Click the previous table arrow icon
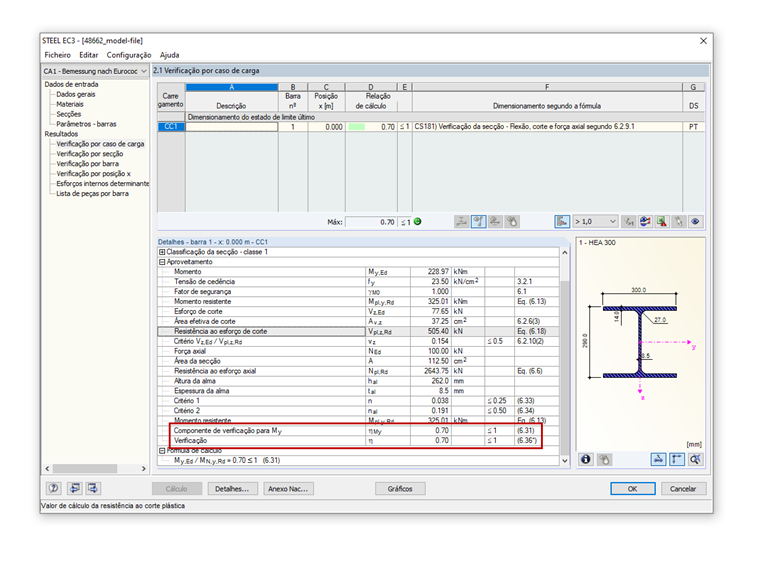Viewport: 760px width, 570px height. coord(75,488)
